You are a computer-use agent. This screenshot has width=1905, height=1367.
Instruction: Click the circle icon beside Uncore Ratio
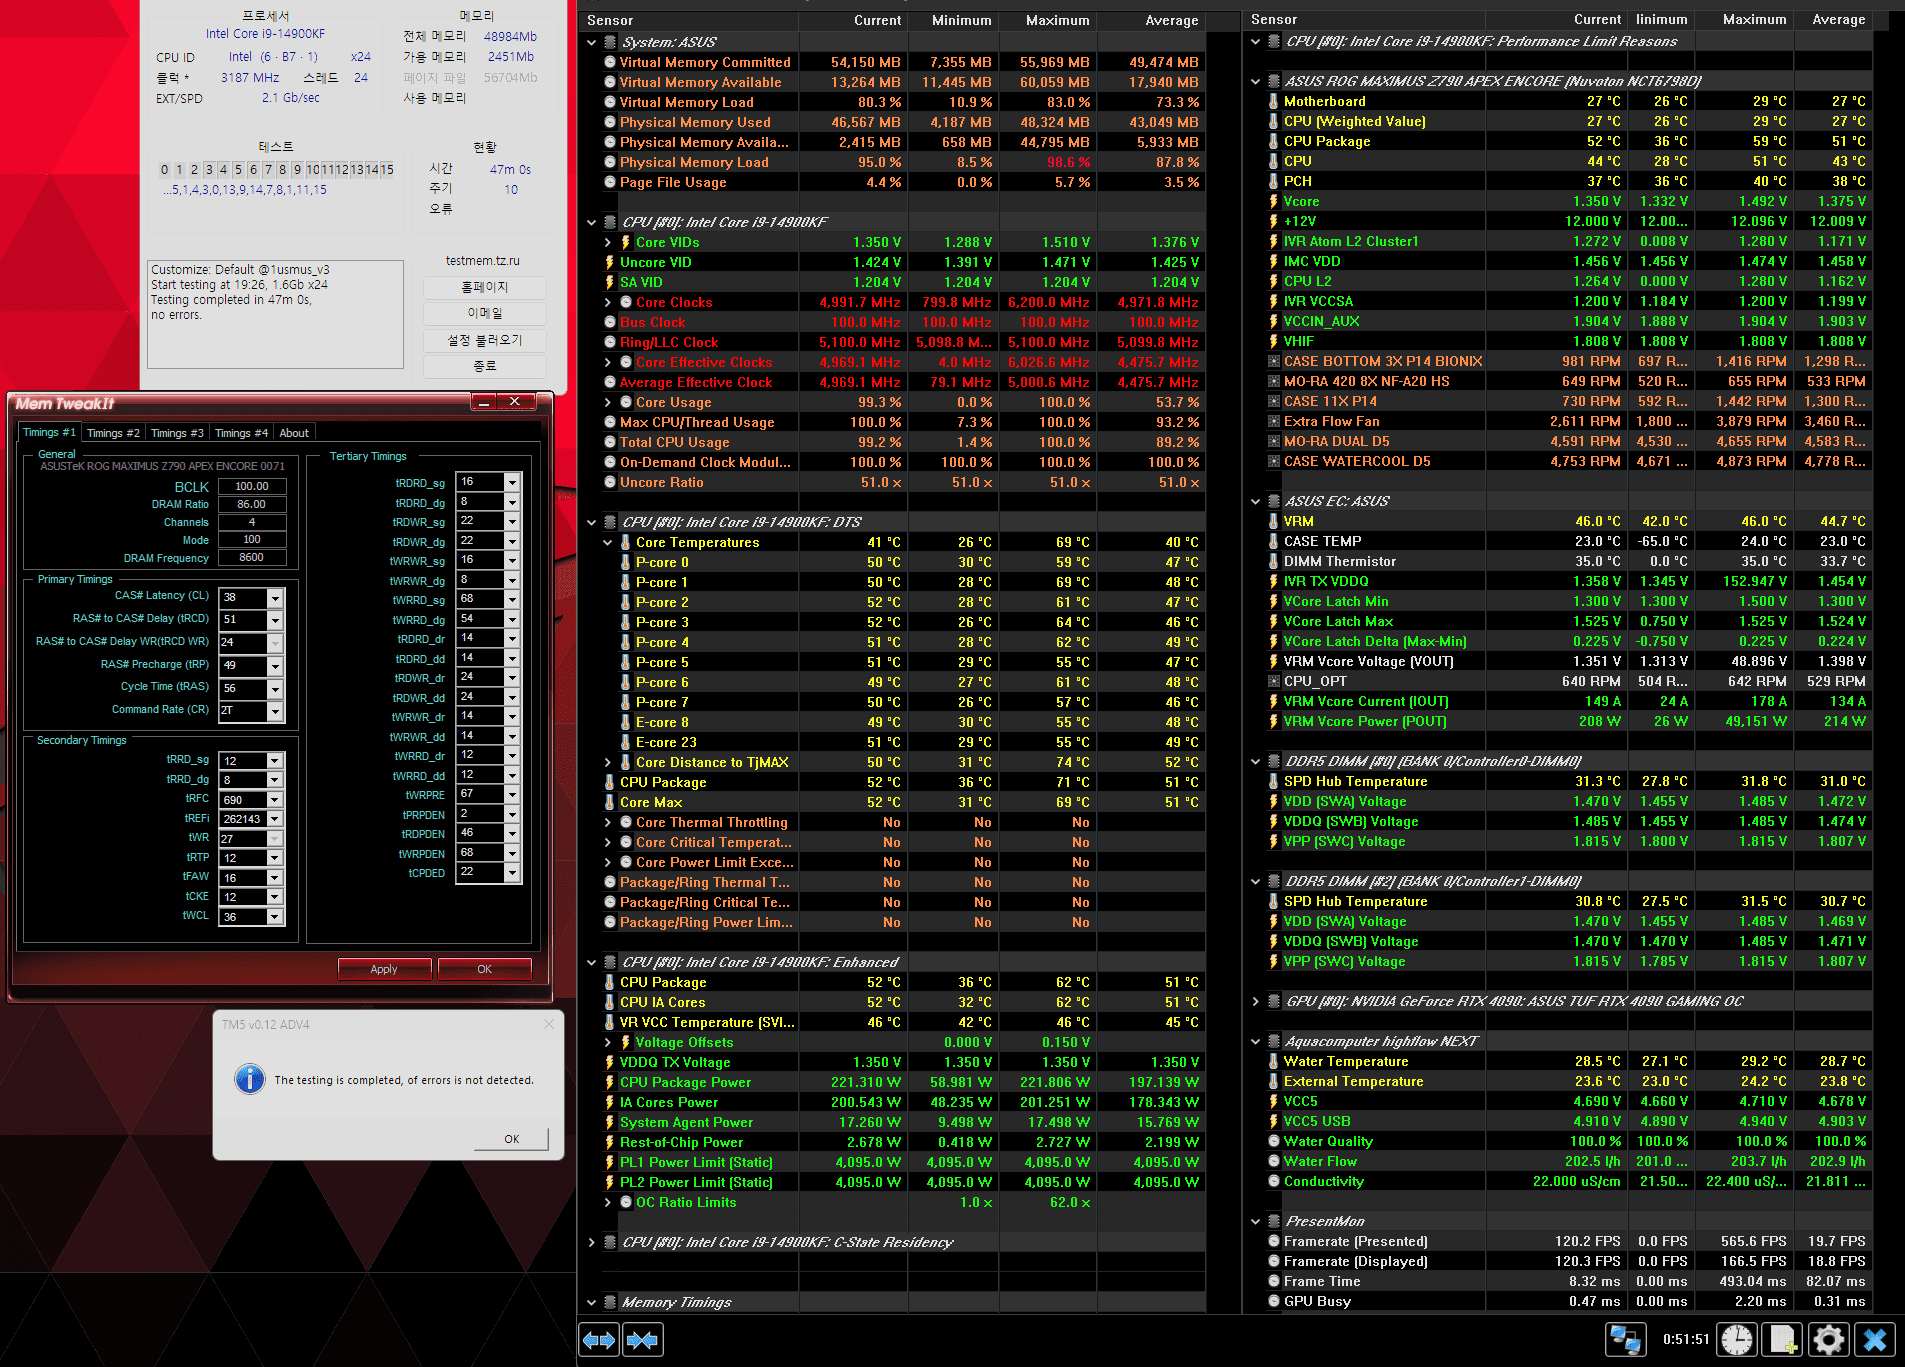click(x=609, y=482)
